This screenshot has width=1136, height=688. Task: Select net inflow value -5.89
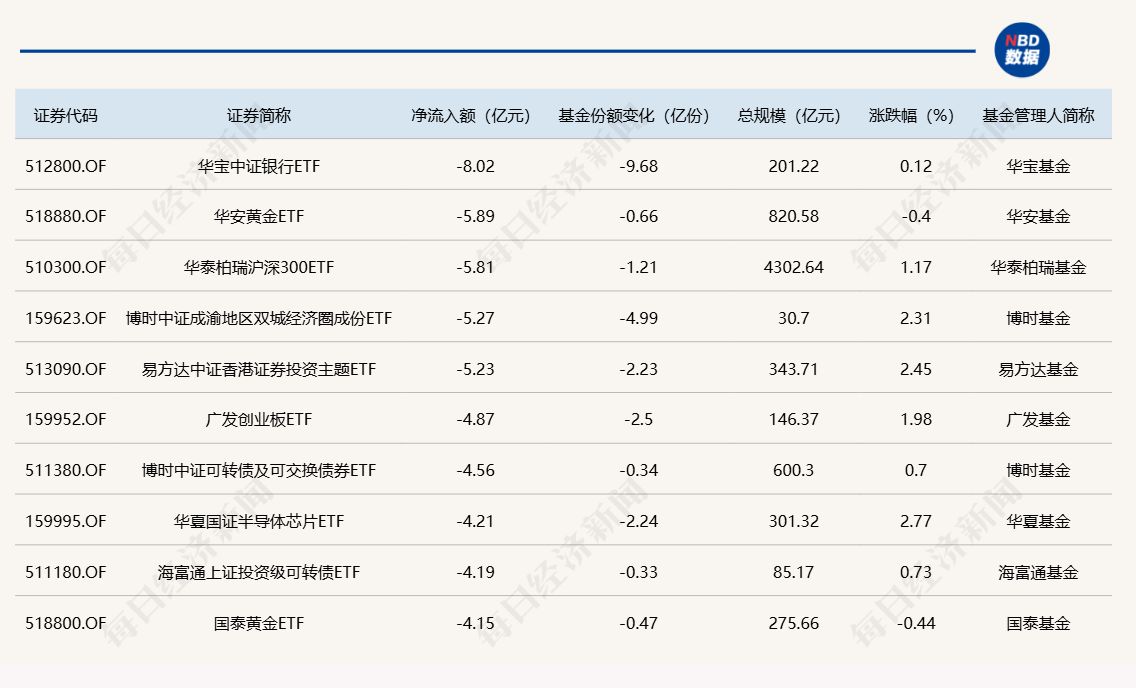(x=475, y=217)
